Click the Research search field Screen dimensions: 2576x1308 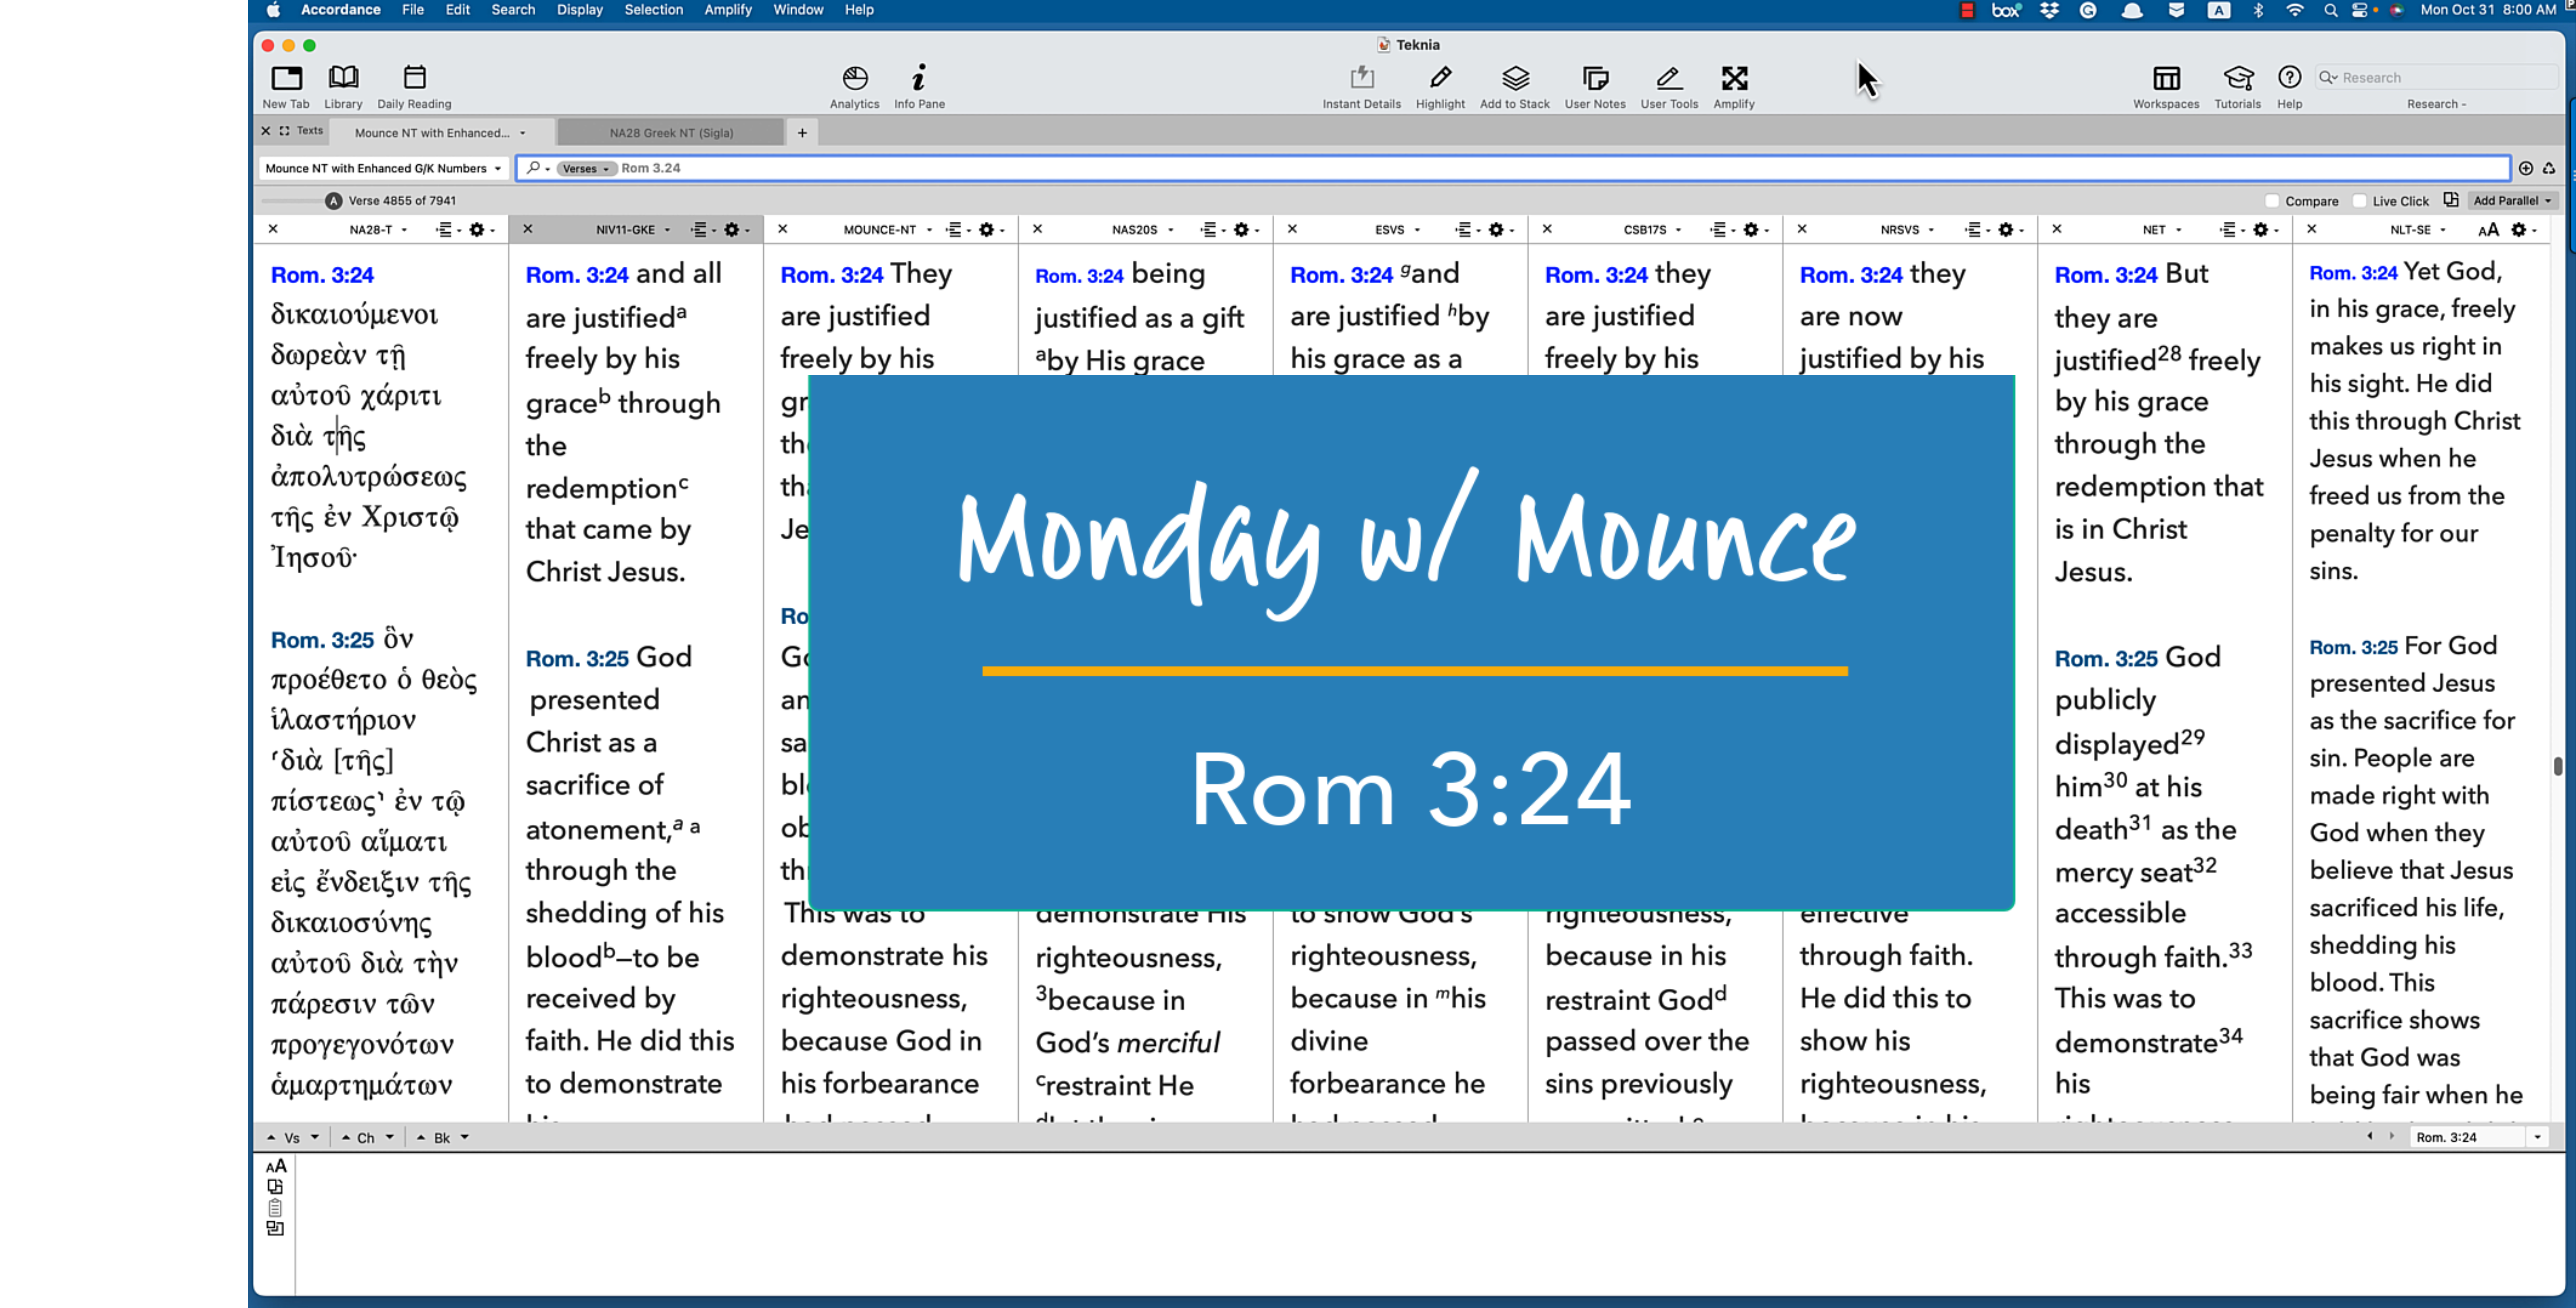pyautogui.click(x=2438, y=78)
